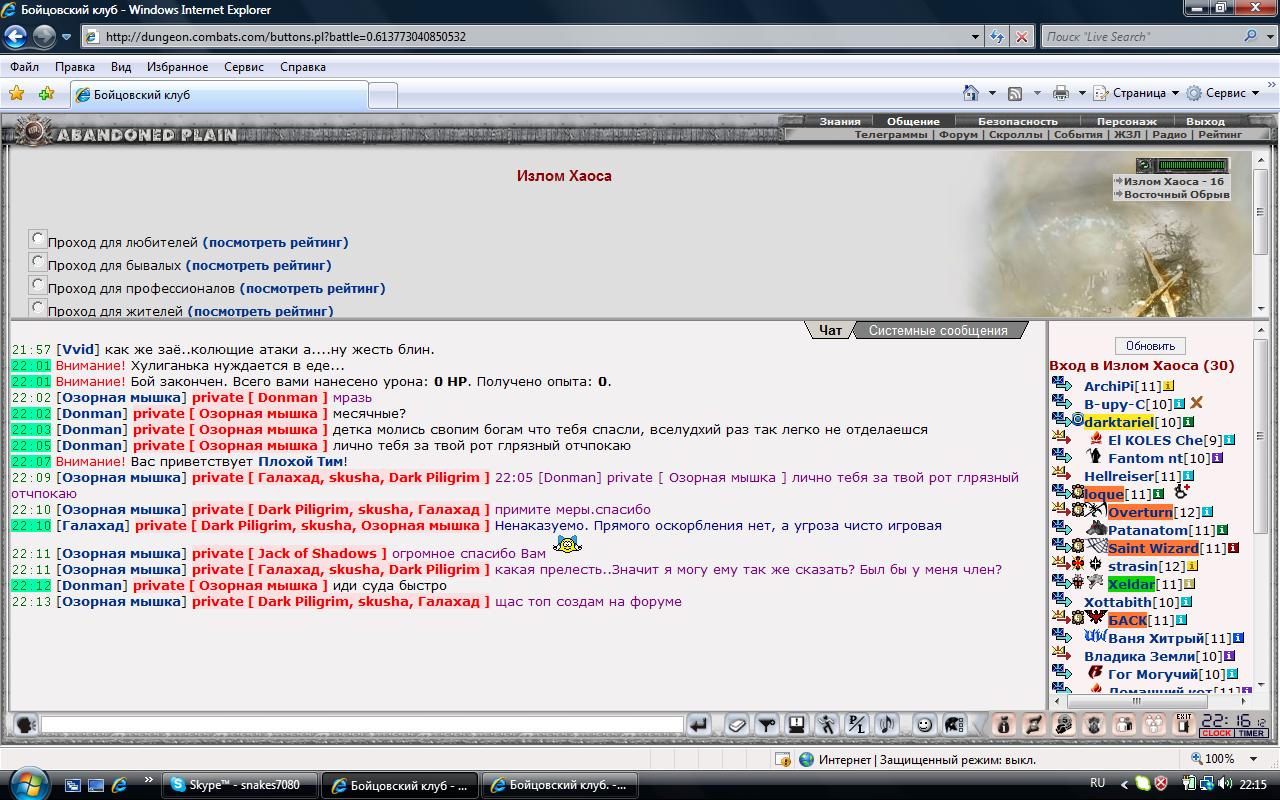1280x800 pixels.
Task: Click the info icon next to ArchiPi
Action: (1168, 386)
